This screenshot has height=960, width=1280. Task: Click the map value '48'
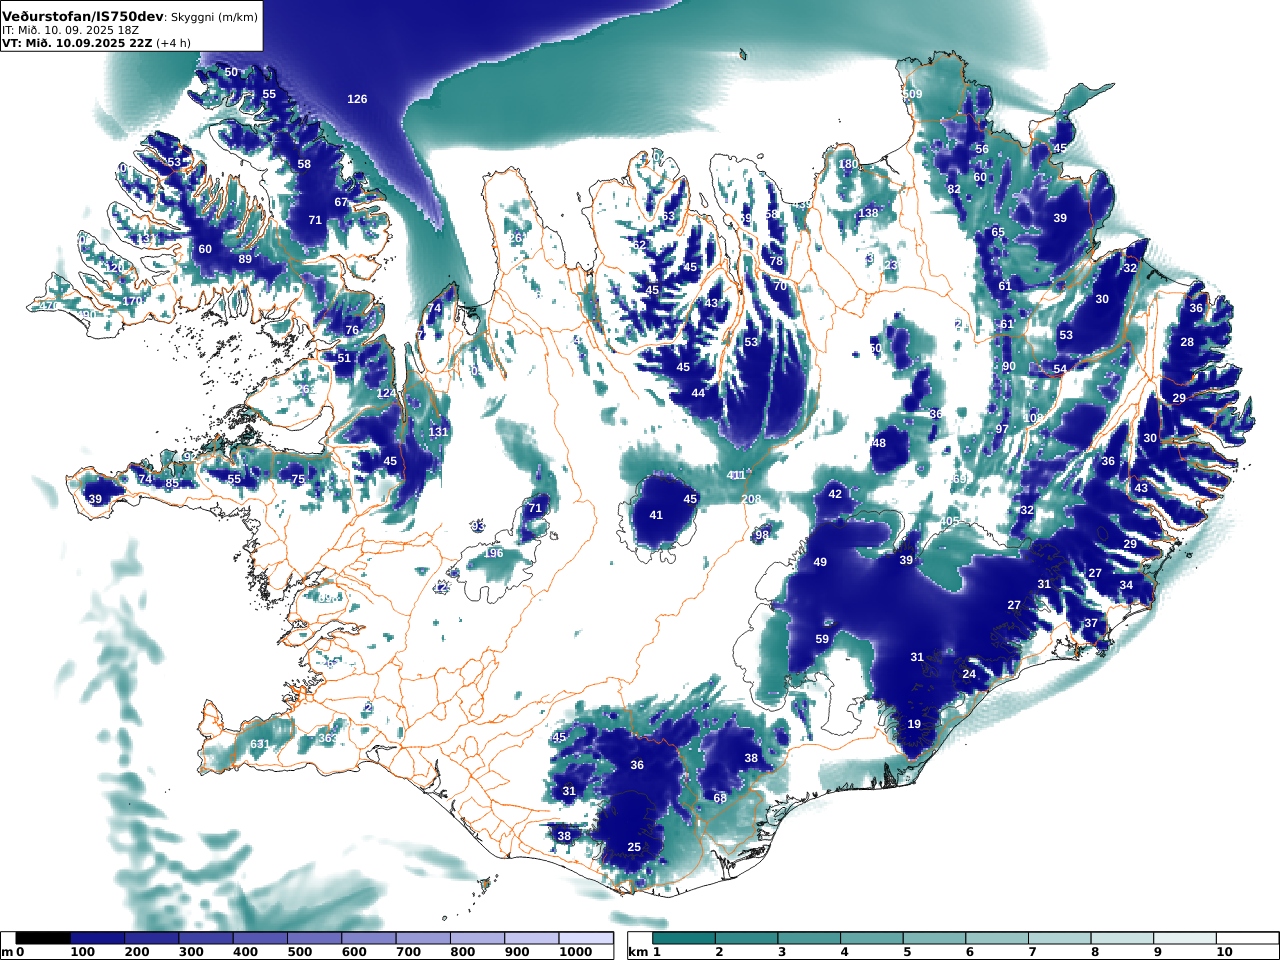[879, 443]
